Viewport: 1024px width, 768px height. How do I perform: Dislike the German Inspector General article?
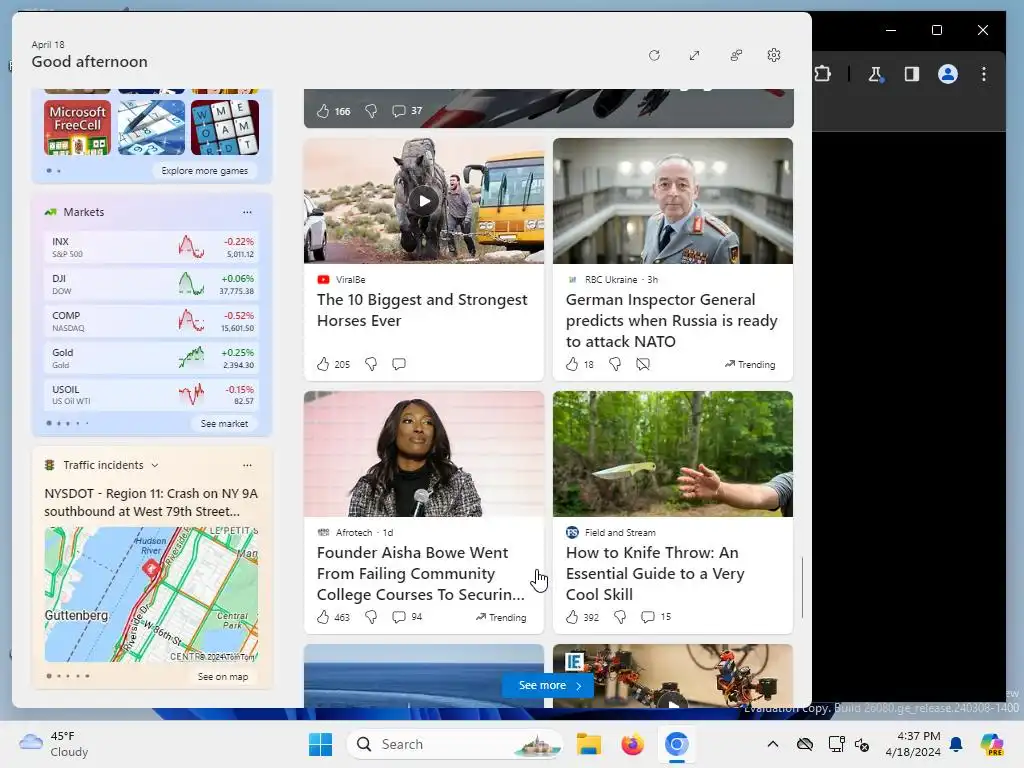point(615,364)
